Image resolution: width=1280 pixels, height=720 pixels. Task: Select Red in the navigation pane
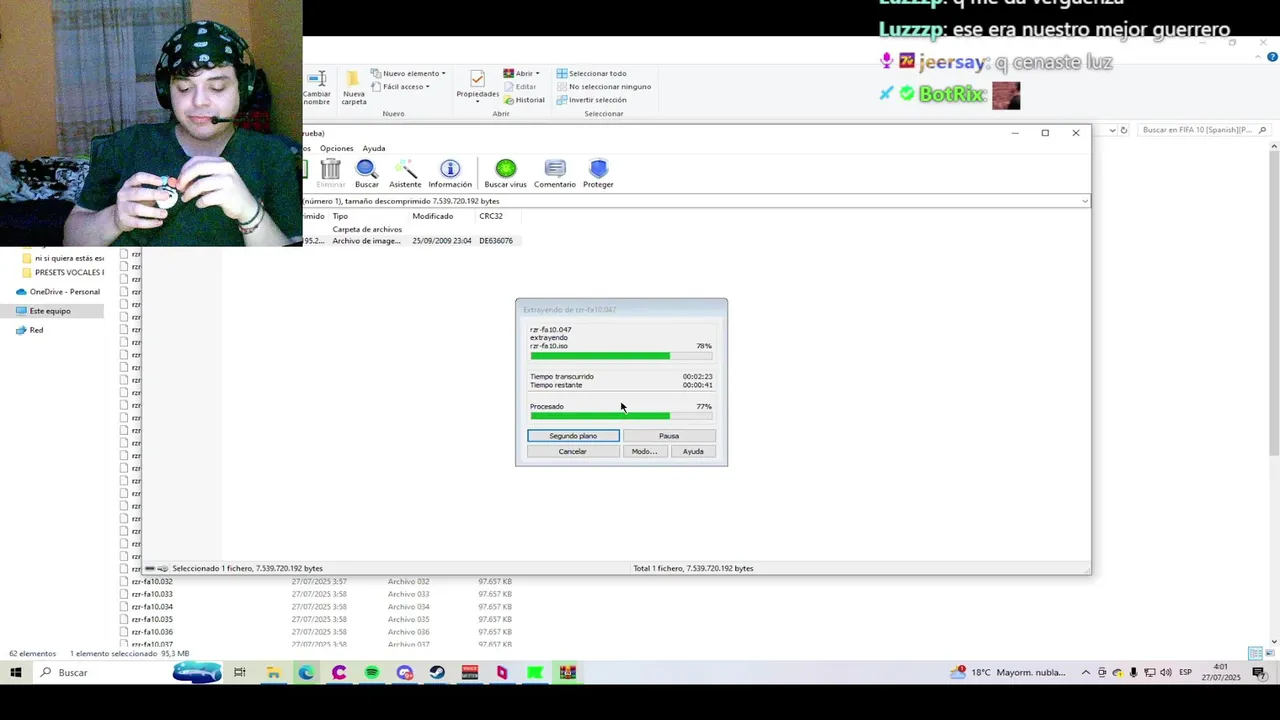click(x=36, y=330)
